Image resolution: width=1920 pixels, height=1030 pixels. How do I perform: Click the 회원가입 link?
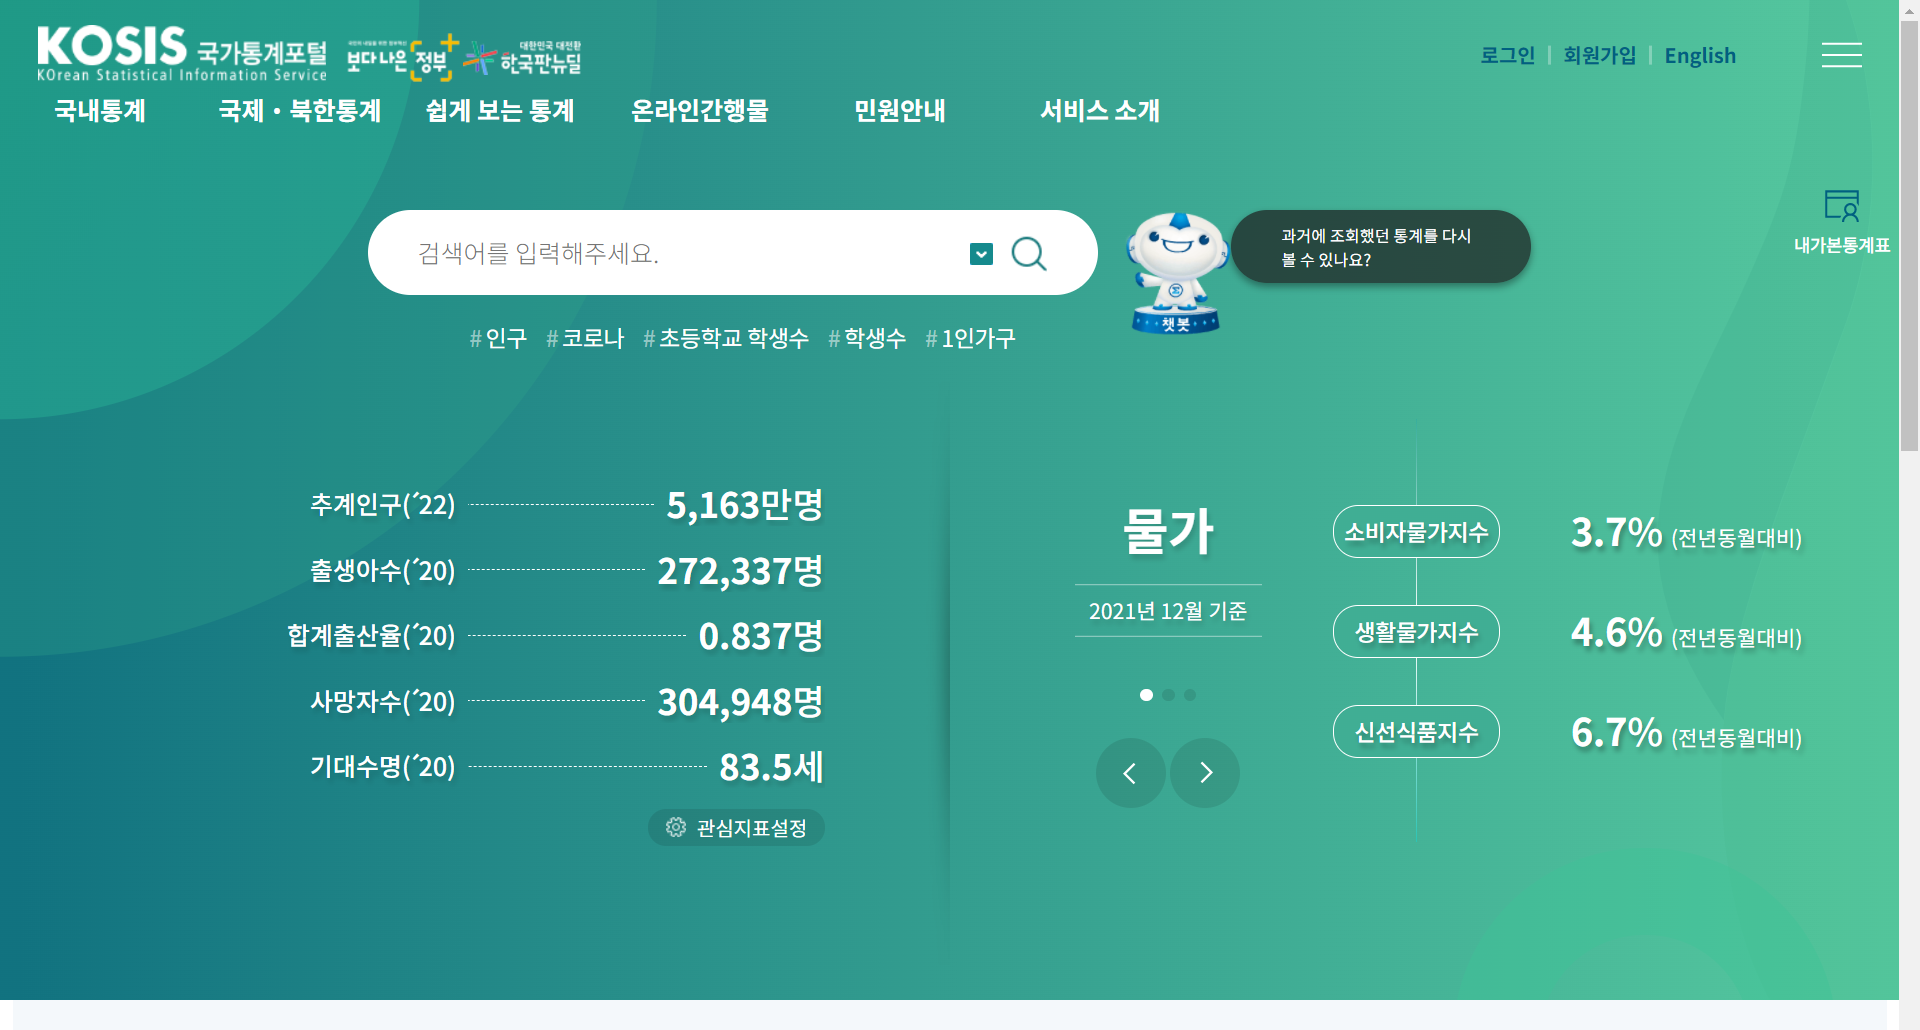[1600, 55]
